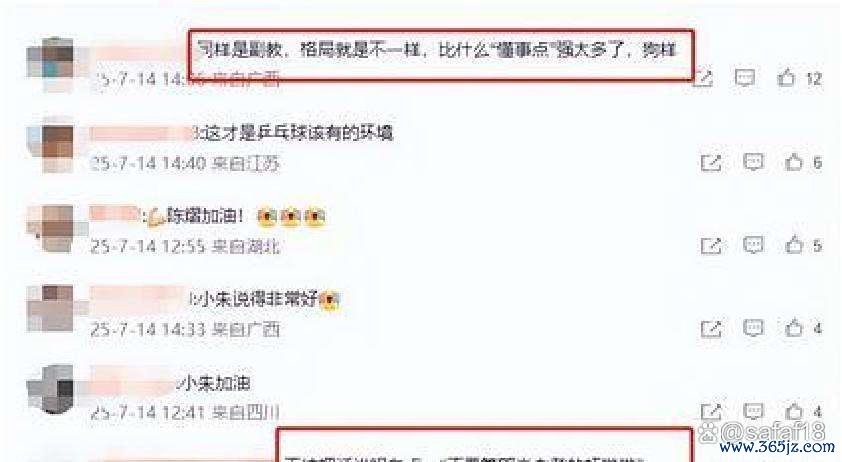Like the 小朱加油 comment from Sichuan
Viewport: 842px width, 462px height.
(794, 412)
